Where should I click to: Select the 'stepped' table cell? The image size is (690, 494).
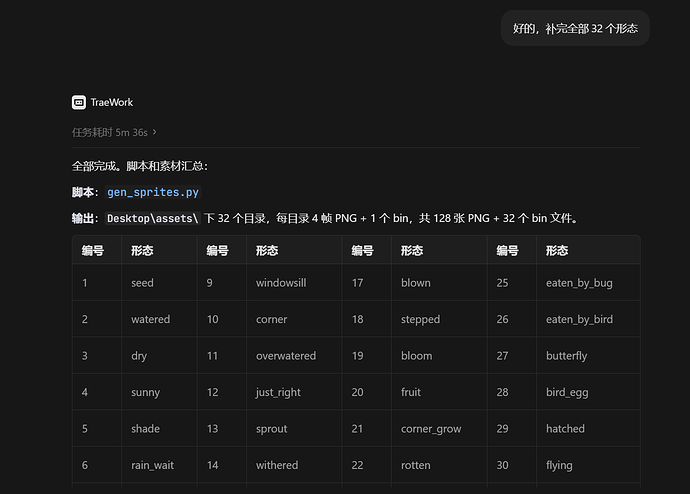439,319
